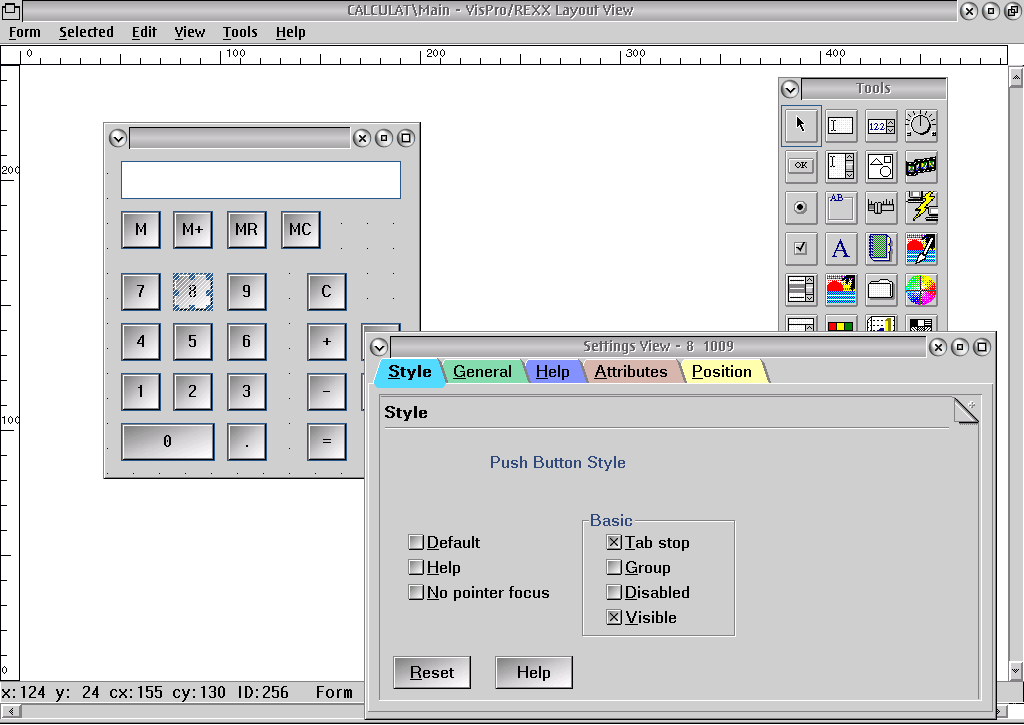Viewport: 1024px width, 725px height.
Task: Switch to the Attributes tab
Action: pos(631,372)
